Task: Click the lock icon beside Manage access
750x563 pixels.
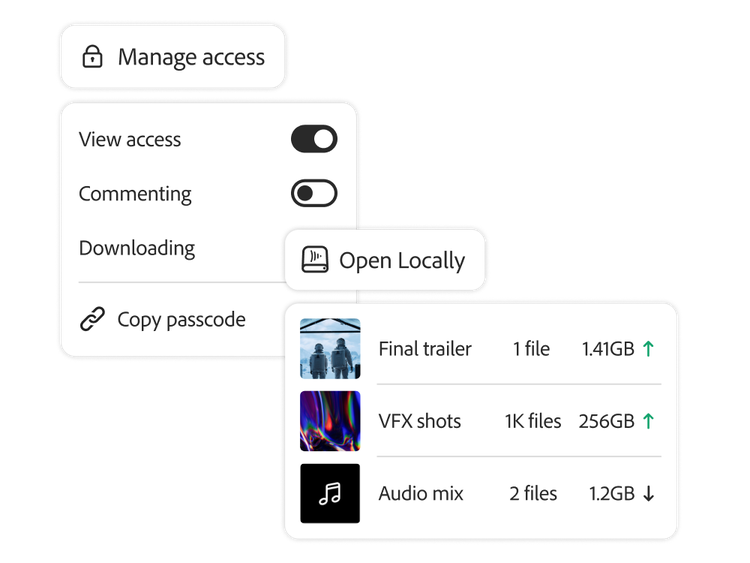Action: click(92, 57)
